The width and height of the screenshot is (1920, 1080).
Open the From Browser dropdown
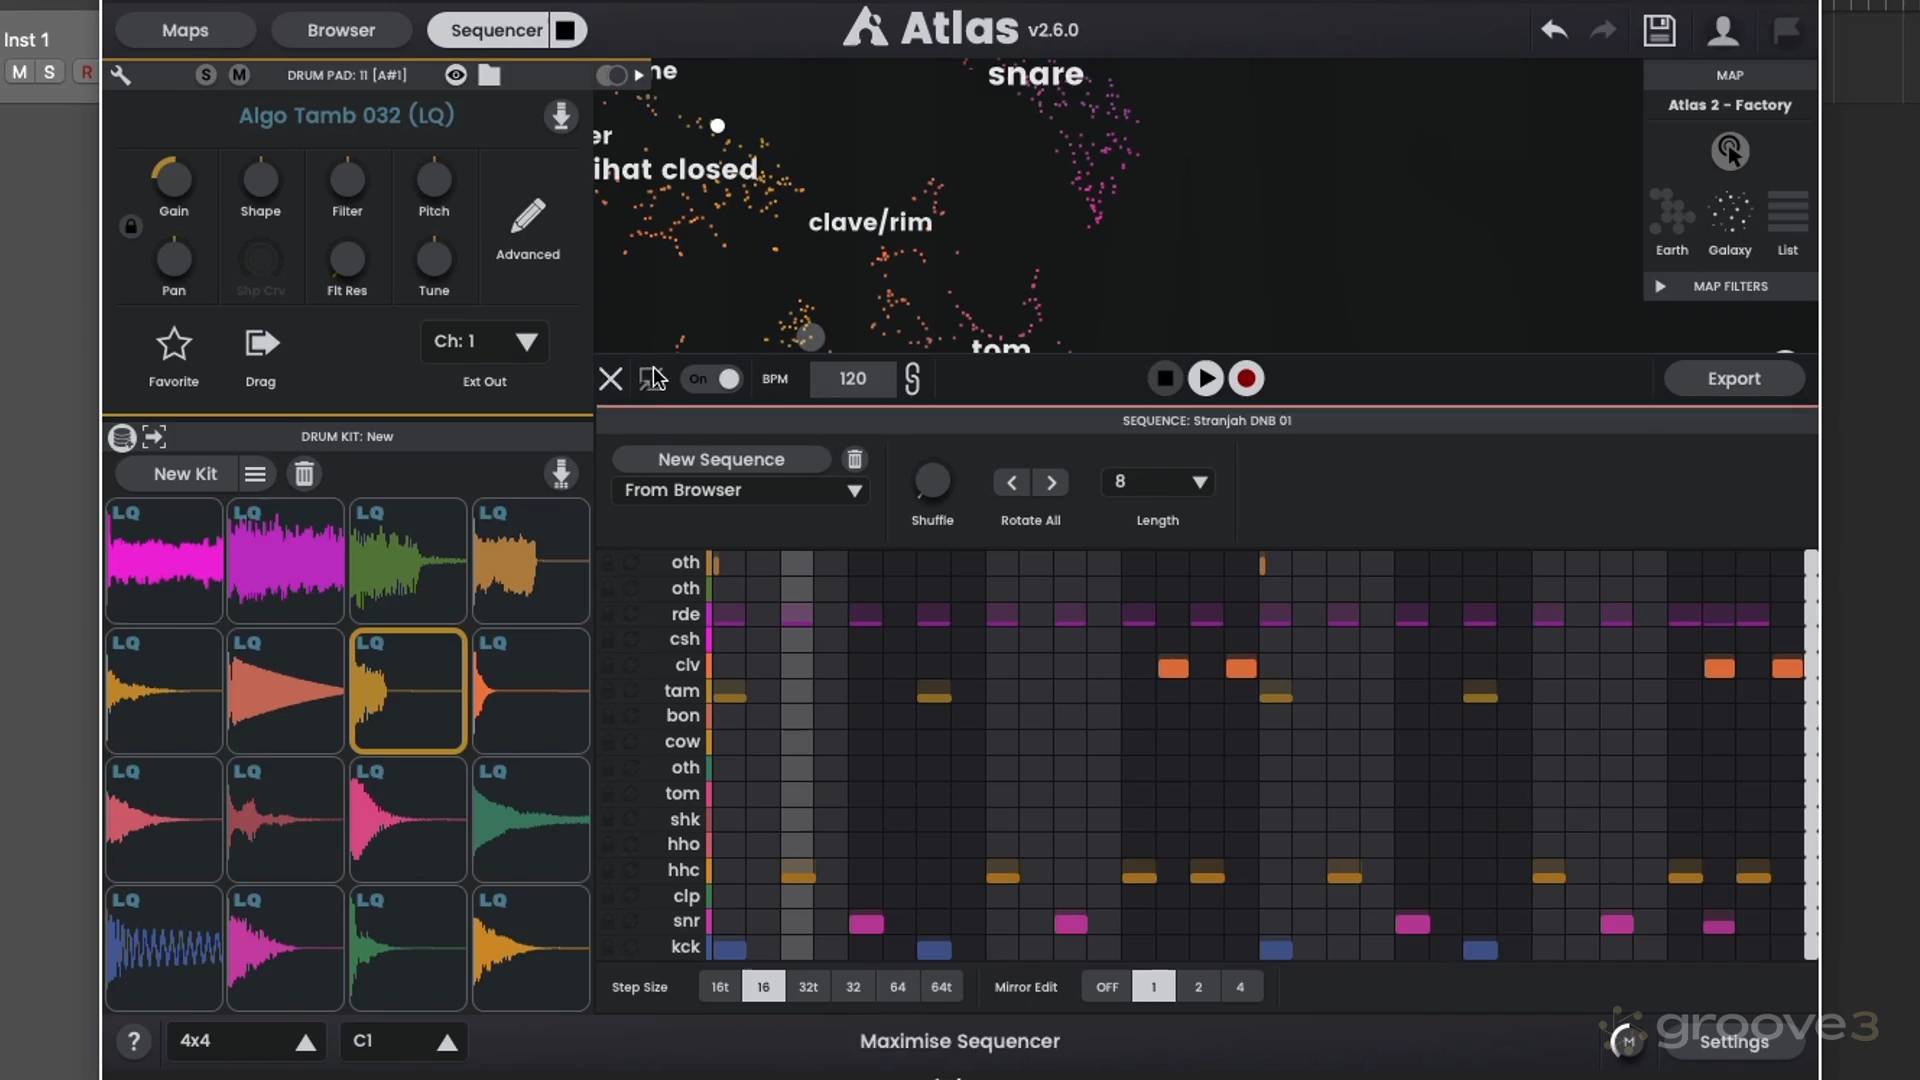point(740,490)
